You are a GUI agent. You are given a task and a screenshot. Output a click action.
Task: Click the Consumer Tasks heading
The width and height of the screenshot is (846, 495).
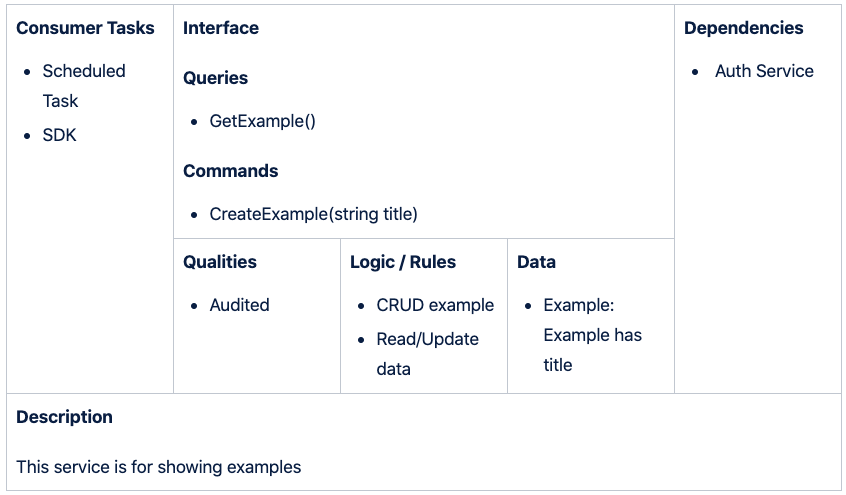85,28
